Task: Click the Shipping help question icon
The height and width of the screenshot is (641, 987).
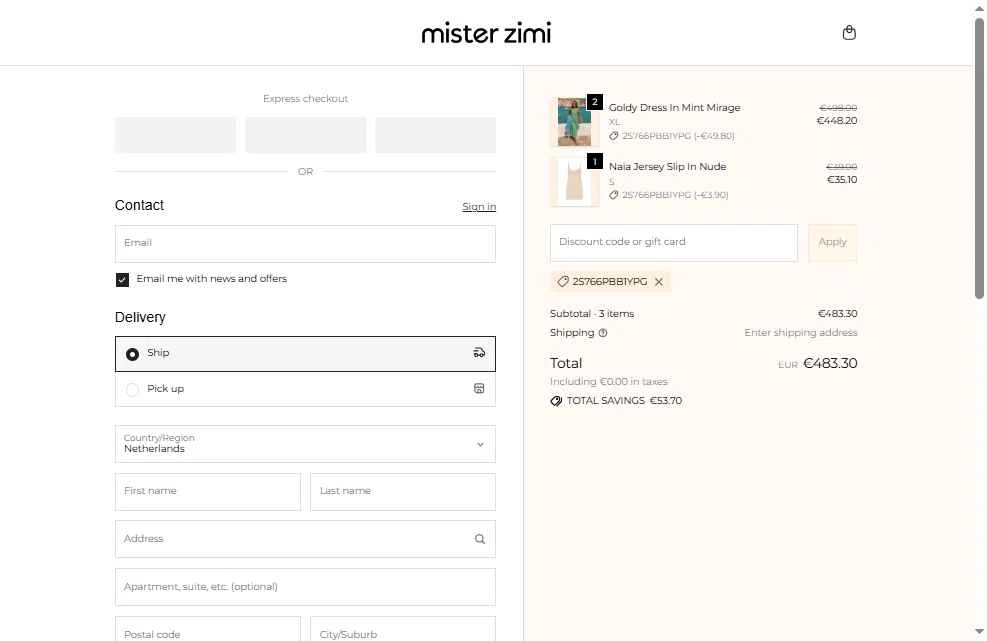Action: tap(602, 333)
